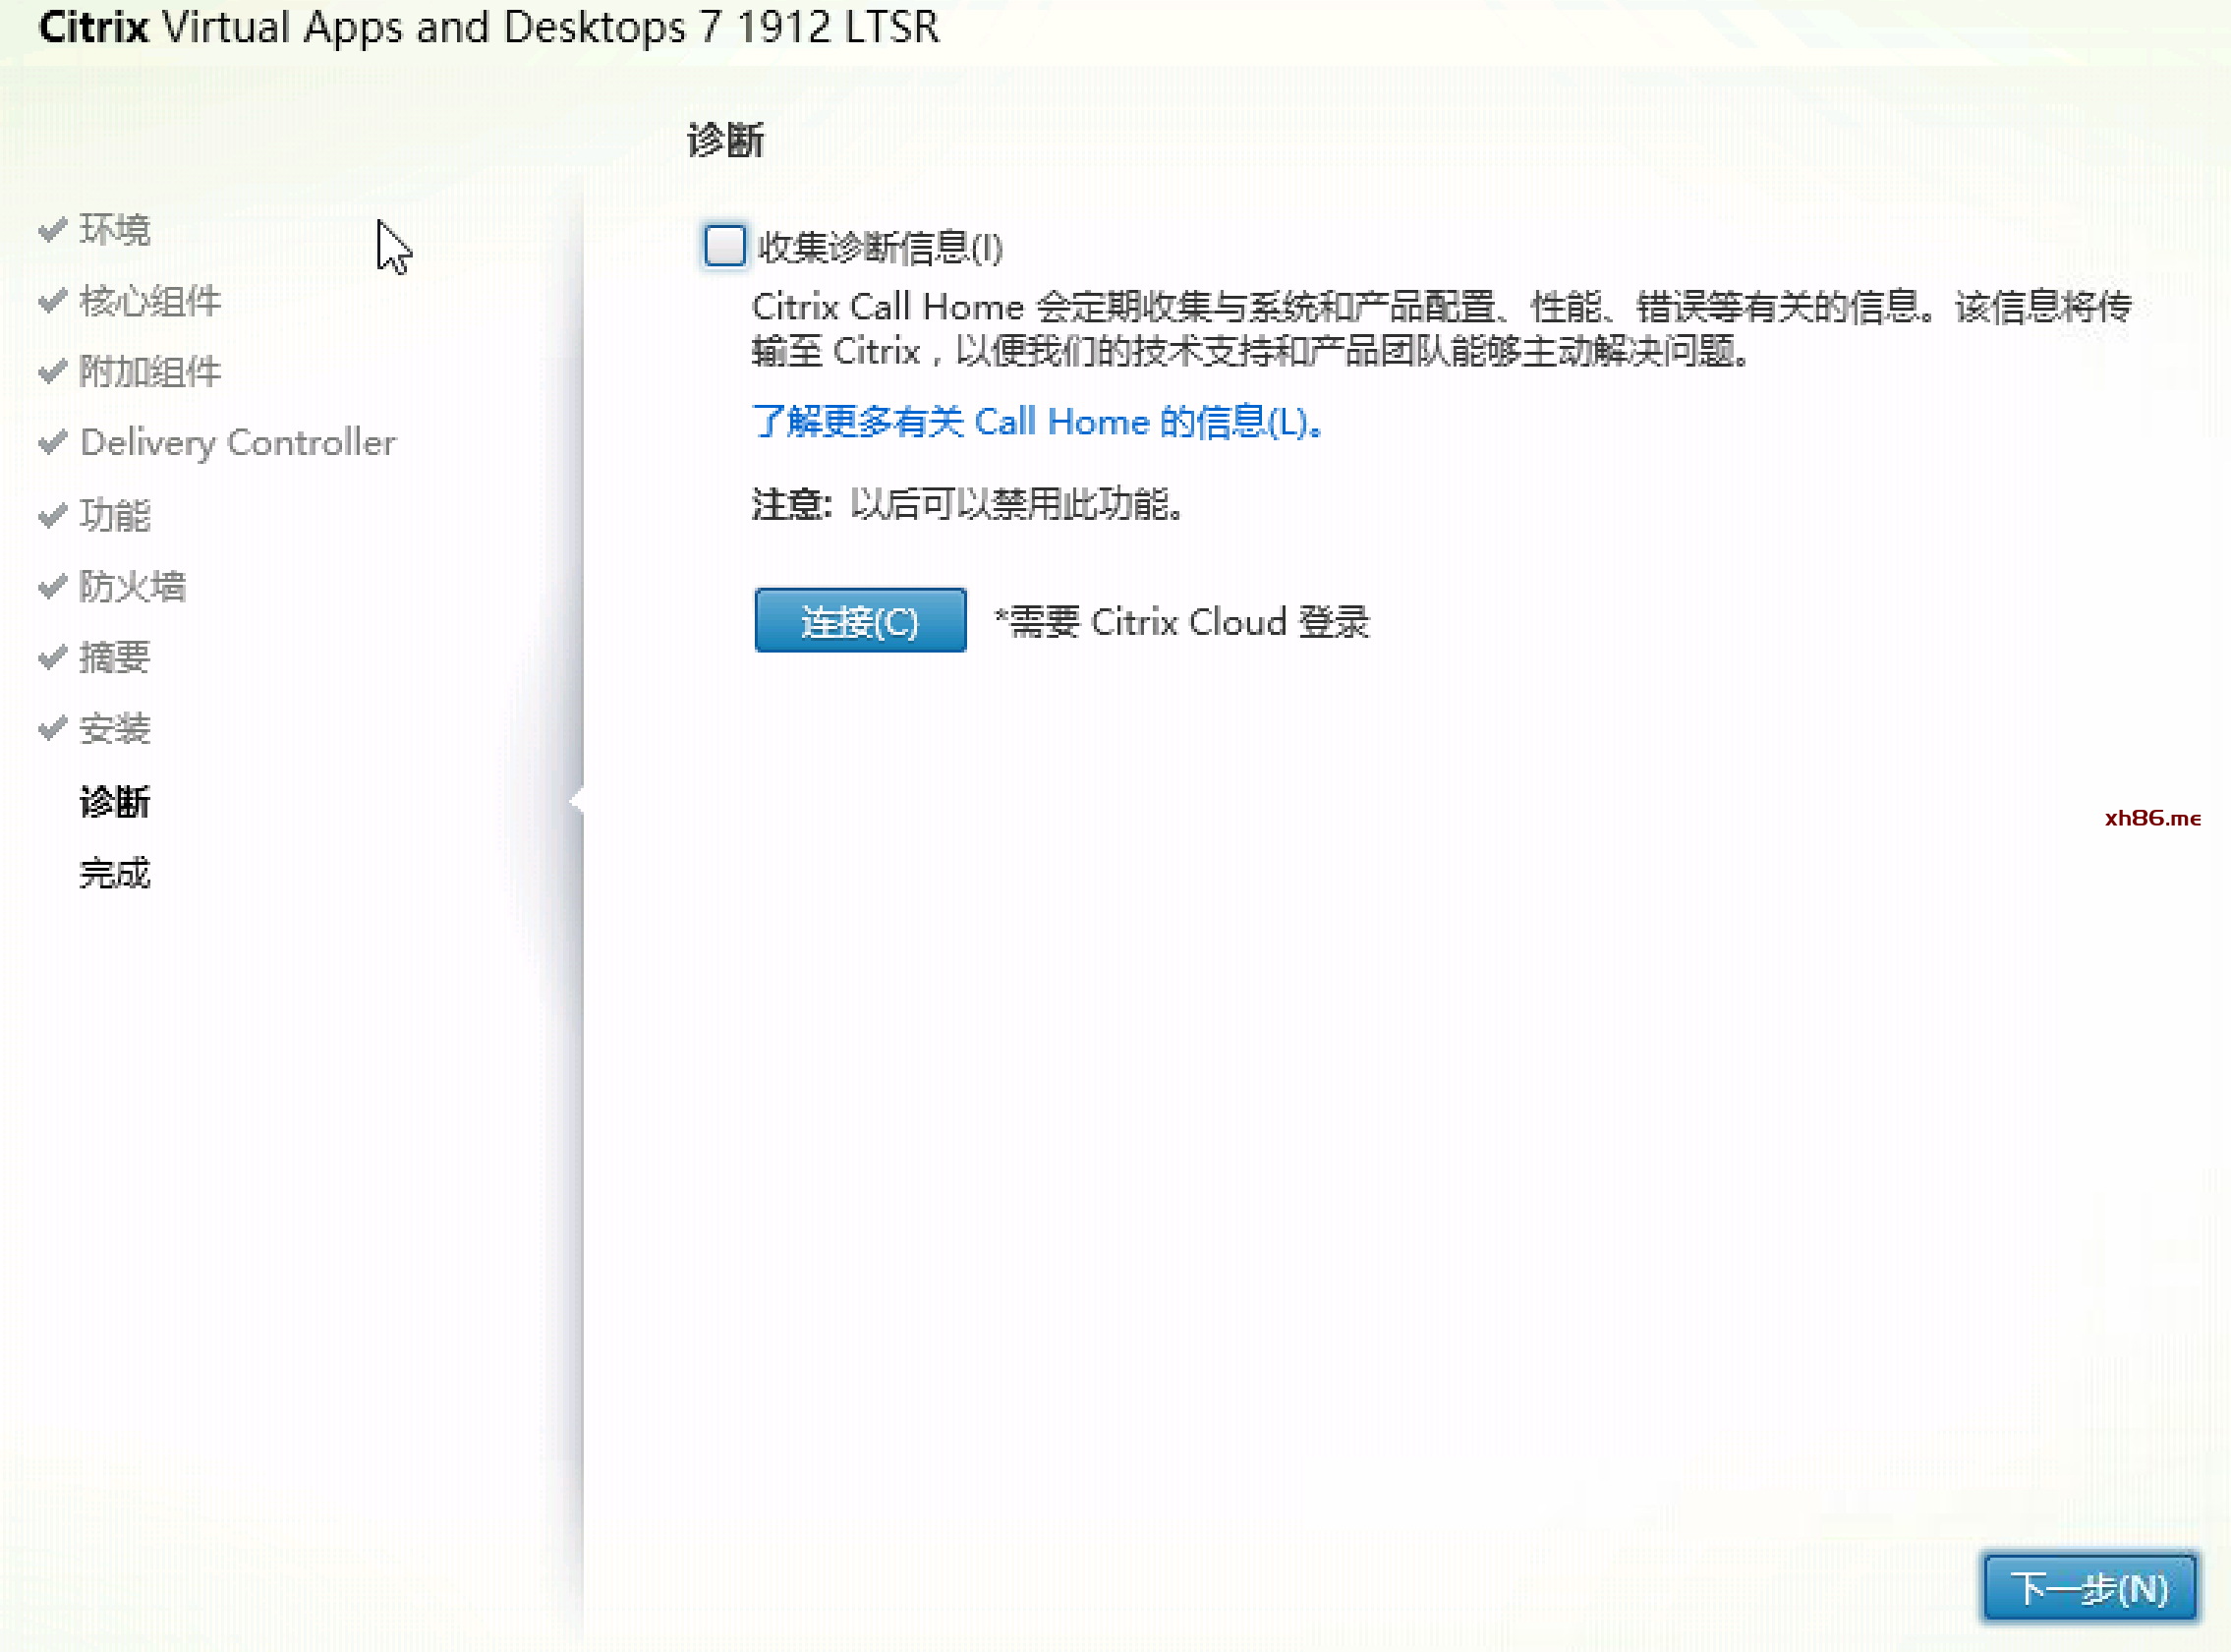Click the checkmark icon beside 防火墙
This screenshot has height=1652, width=2231.
52,586
